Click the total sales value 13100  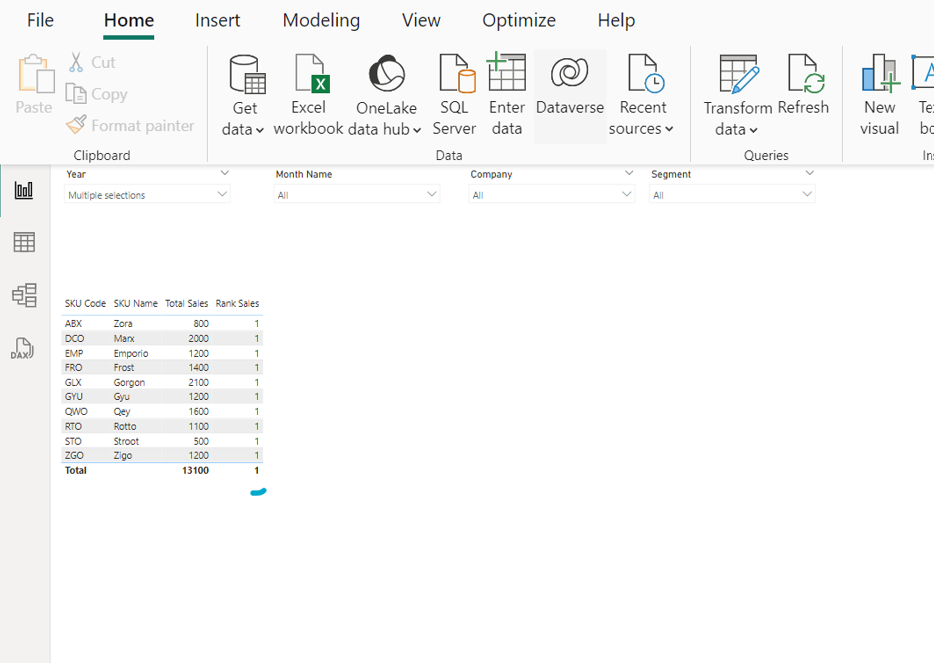(x=195, y=471)
